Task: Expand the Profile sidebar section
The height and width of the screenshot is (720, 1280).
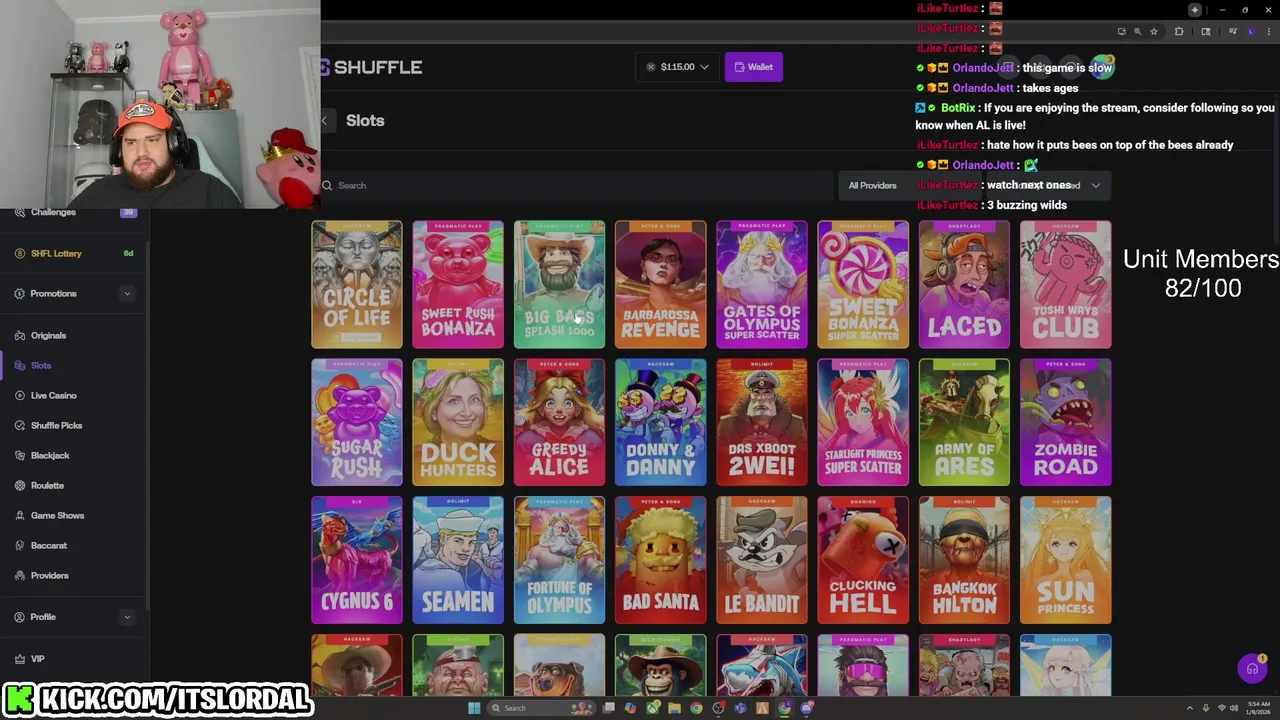Action: coord(126,617)
